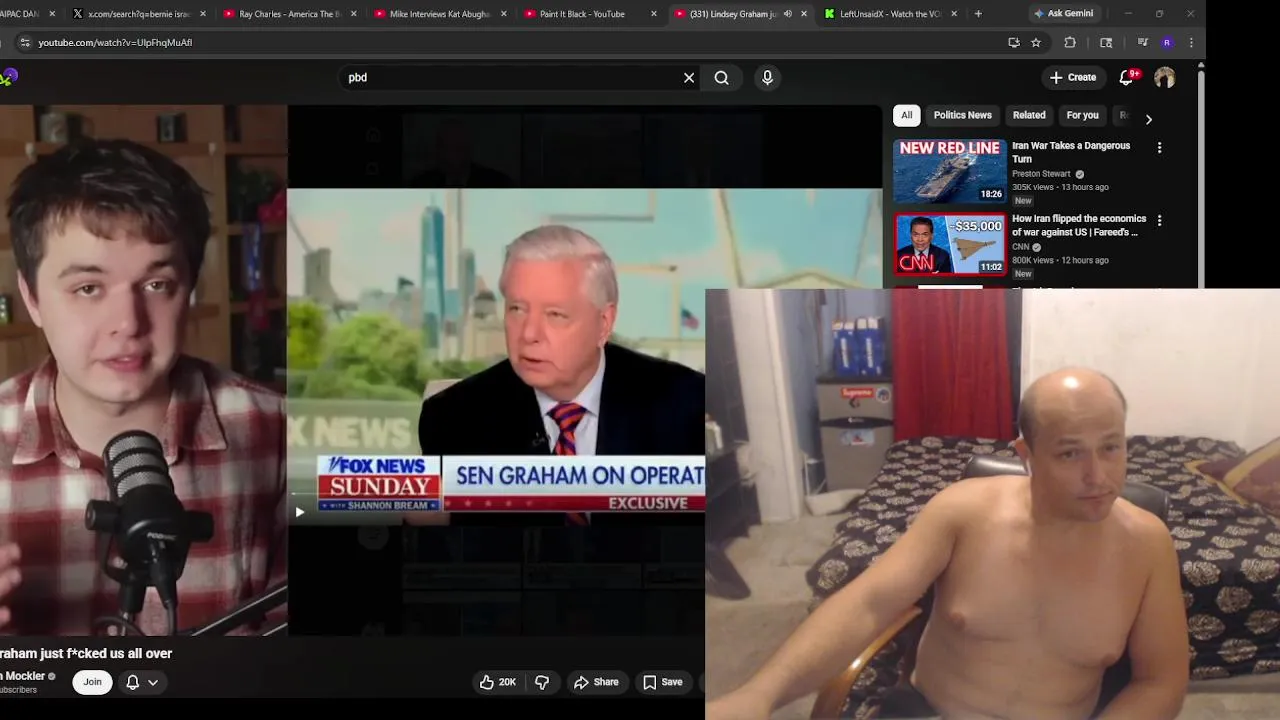Open Iran War Takes a Dangerous Turn title
Image resolution: width=1280 pixels, height=720 pixels.
pyautogui.click(x=1071, y=152)
